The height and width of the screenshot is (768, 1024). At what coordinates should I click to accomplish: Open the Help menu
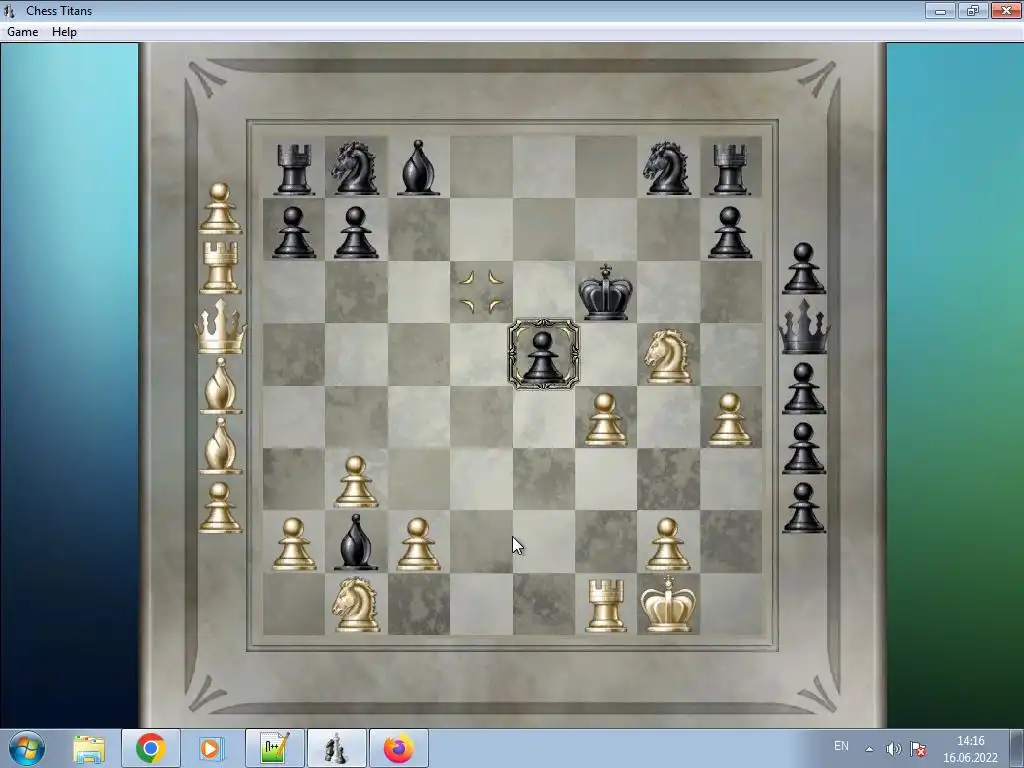click(64, 32)
